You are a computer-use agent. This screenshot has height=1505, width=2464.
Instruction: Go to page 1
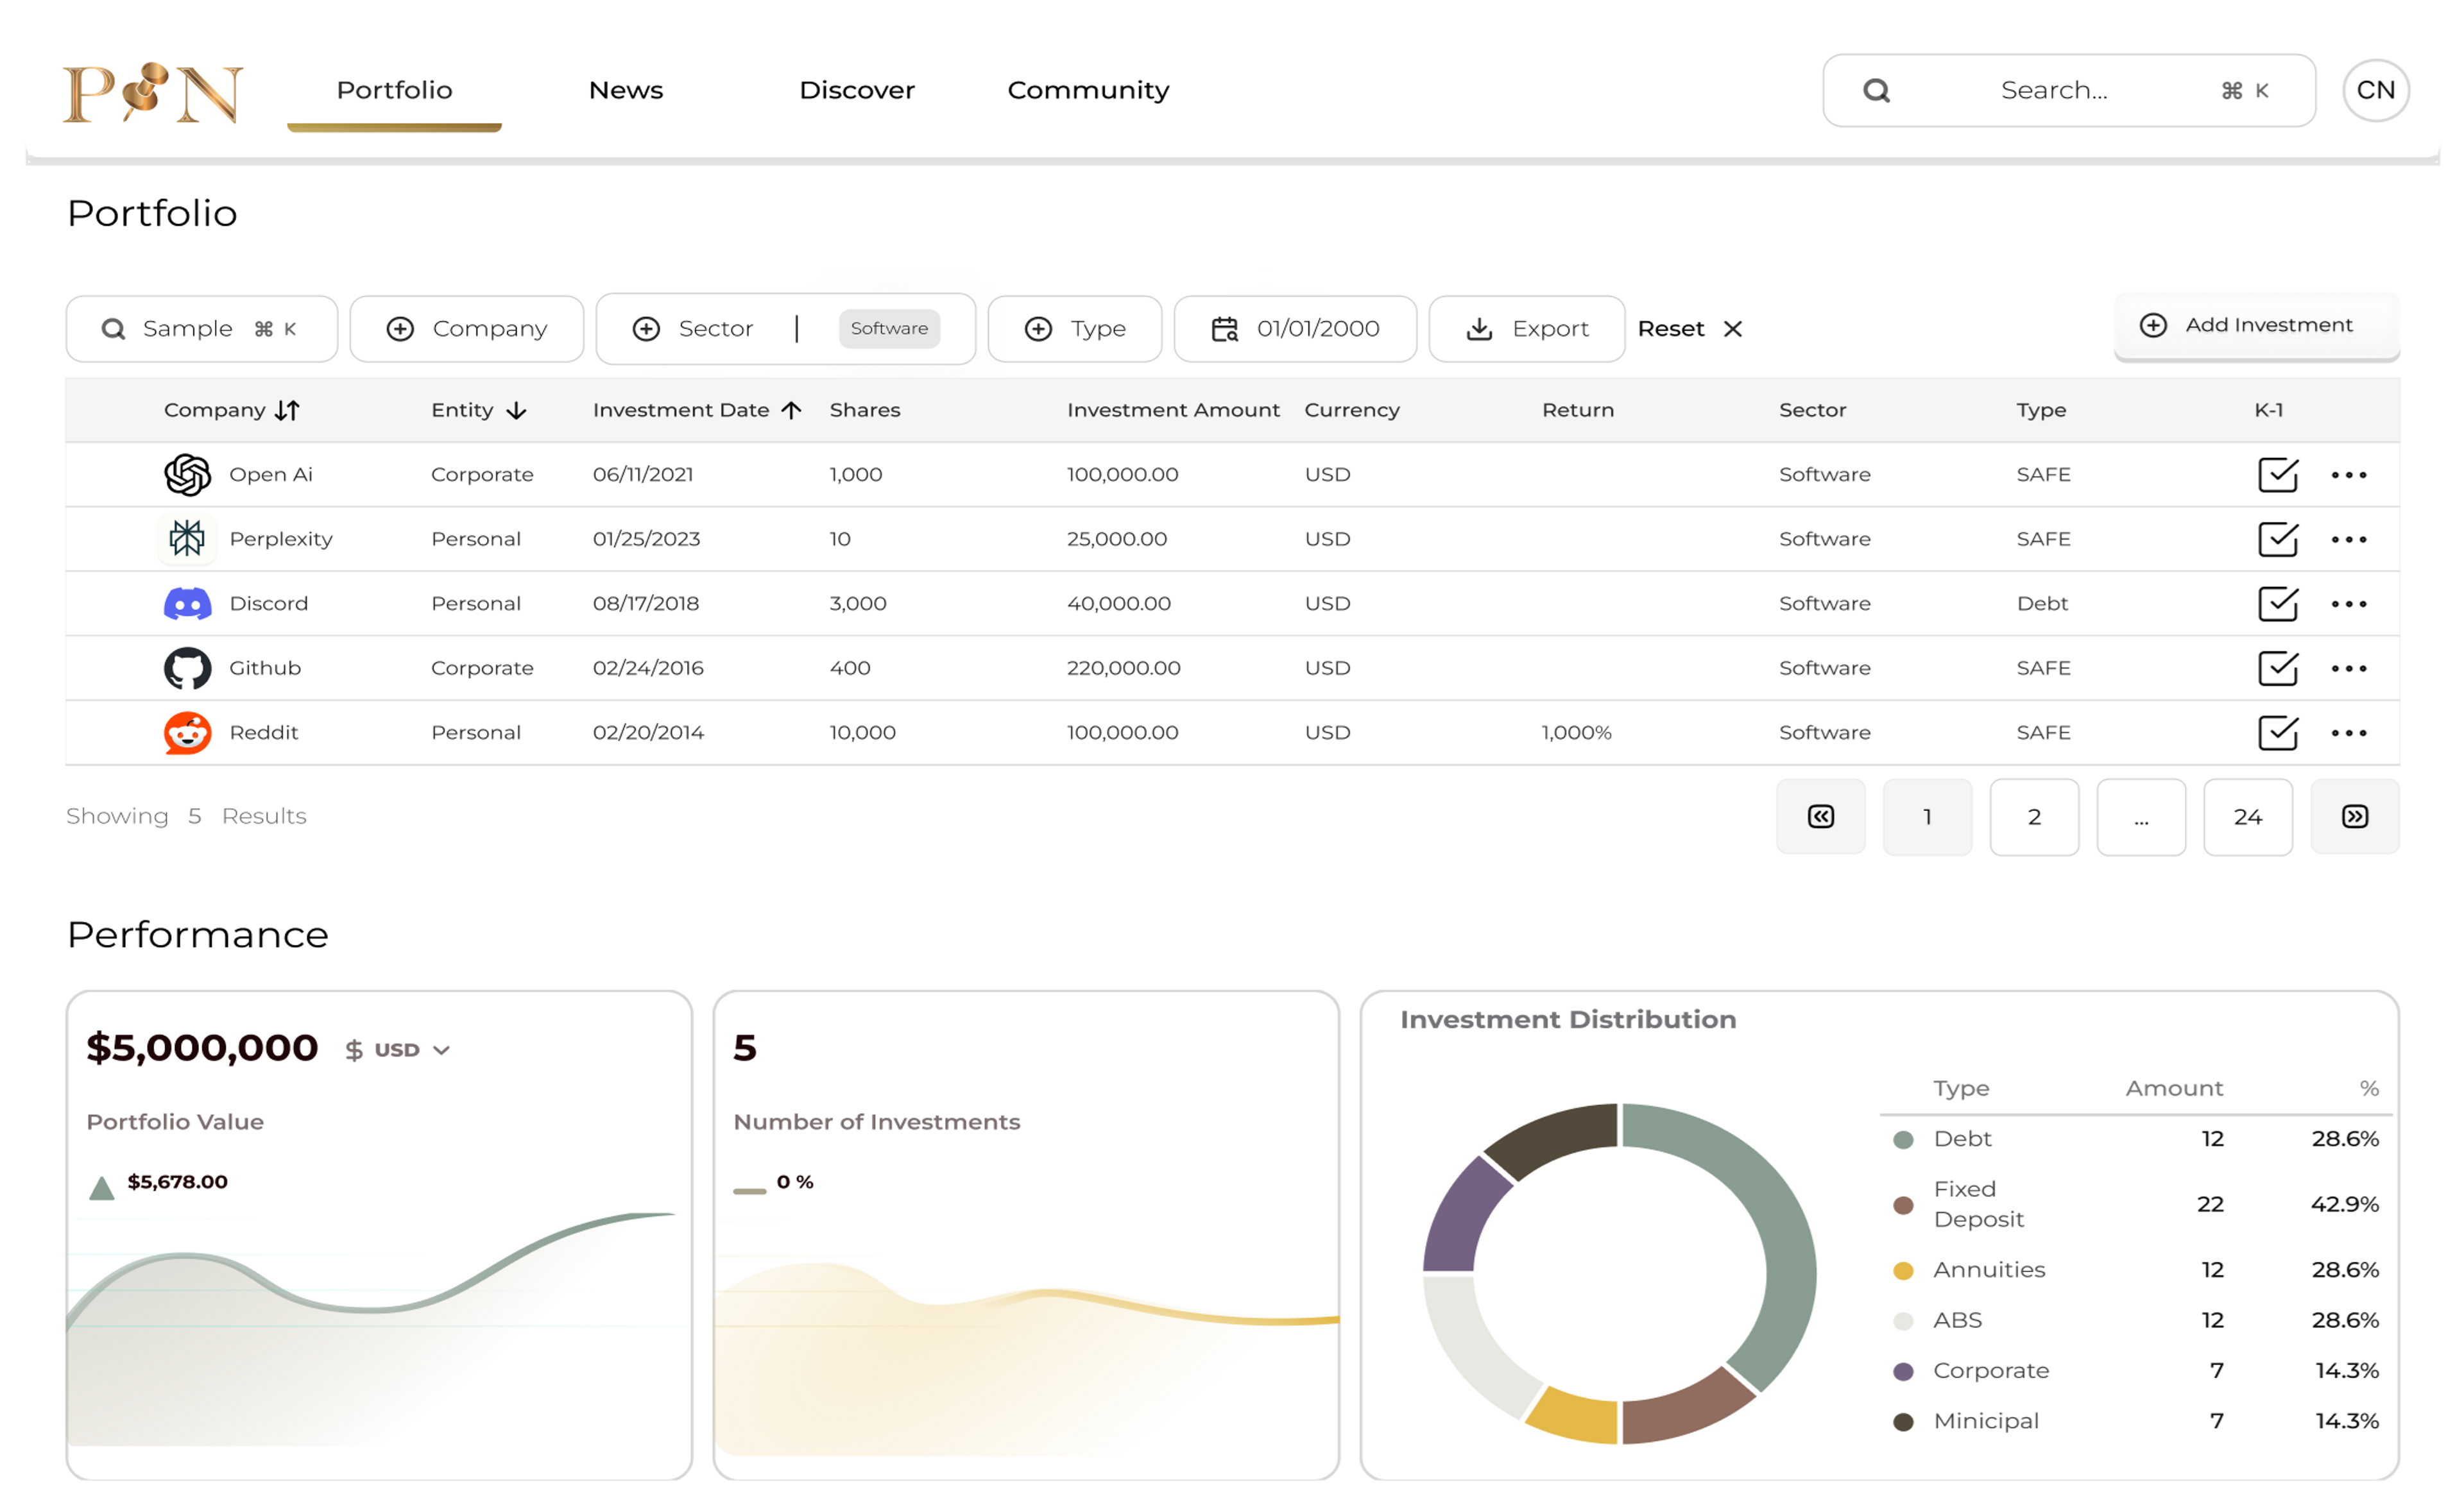[x=1927, y=817]
